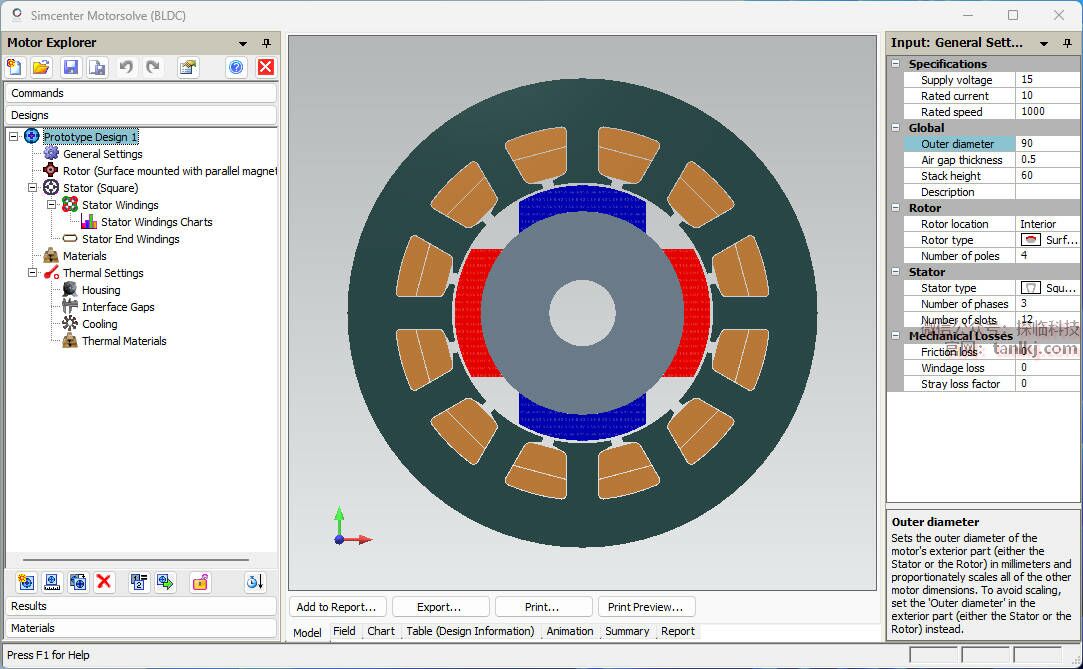Click the design sizing icon with ruler

coord(52,582)
